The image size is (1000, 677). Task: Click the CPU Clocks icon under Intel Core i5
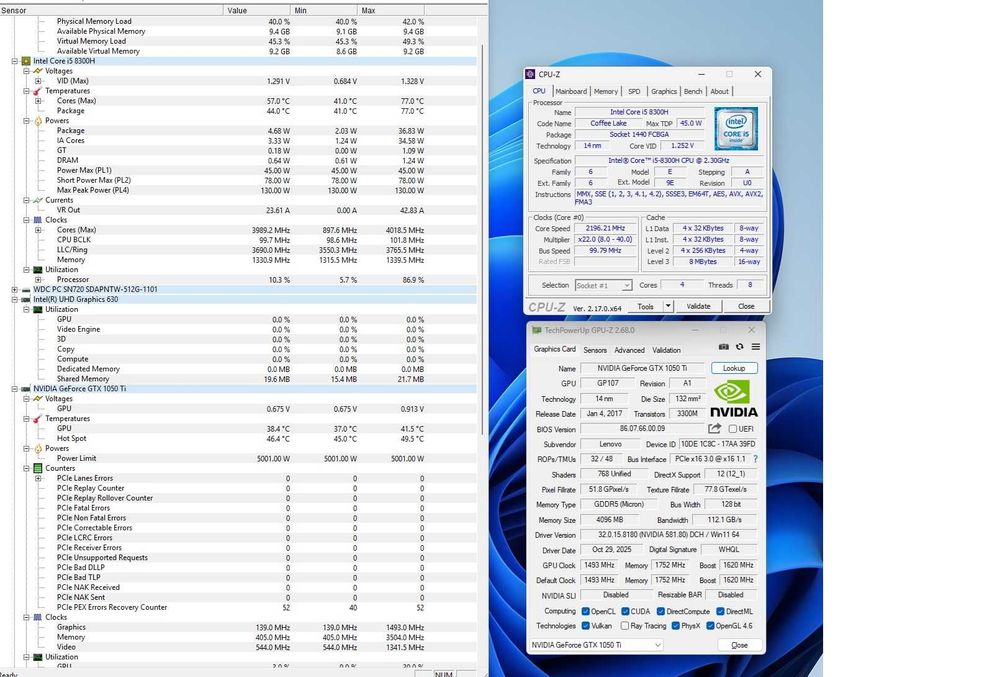click(x=38, y=220)
